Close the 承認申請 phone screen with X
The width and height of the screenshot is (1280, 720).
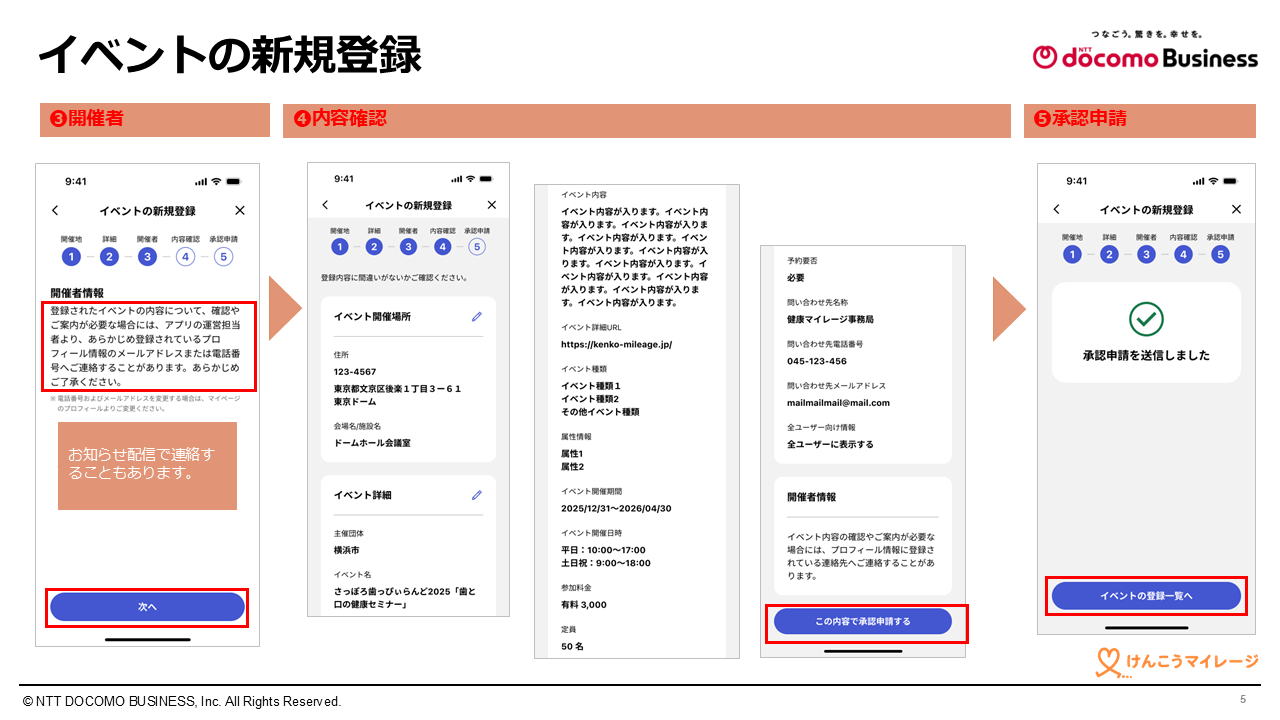click(x=1237, y=209)
